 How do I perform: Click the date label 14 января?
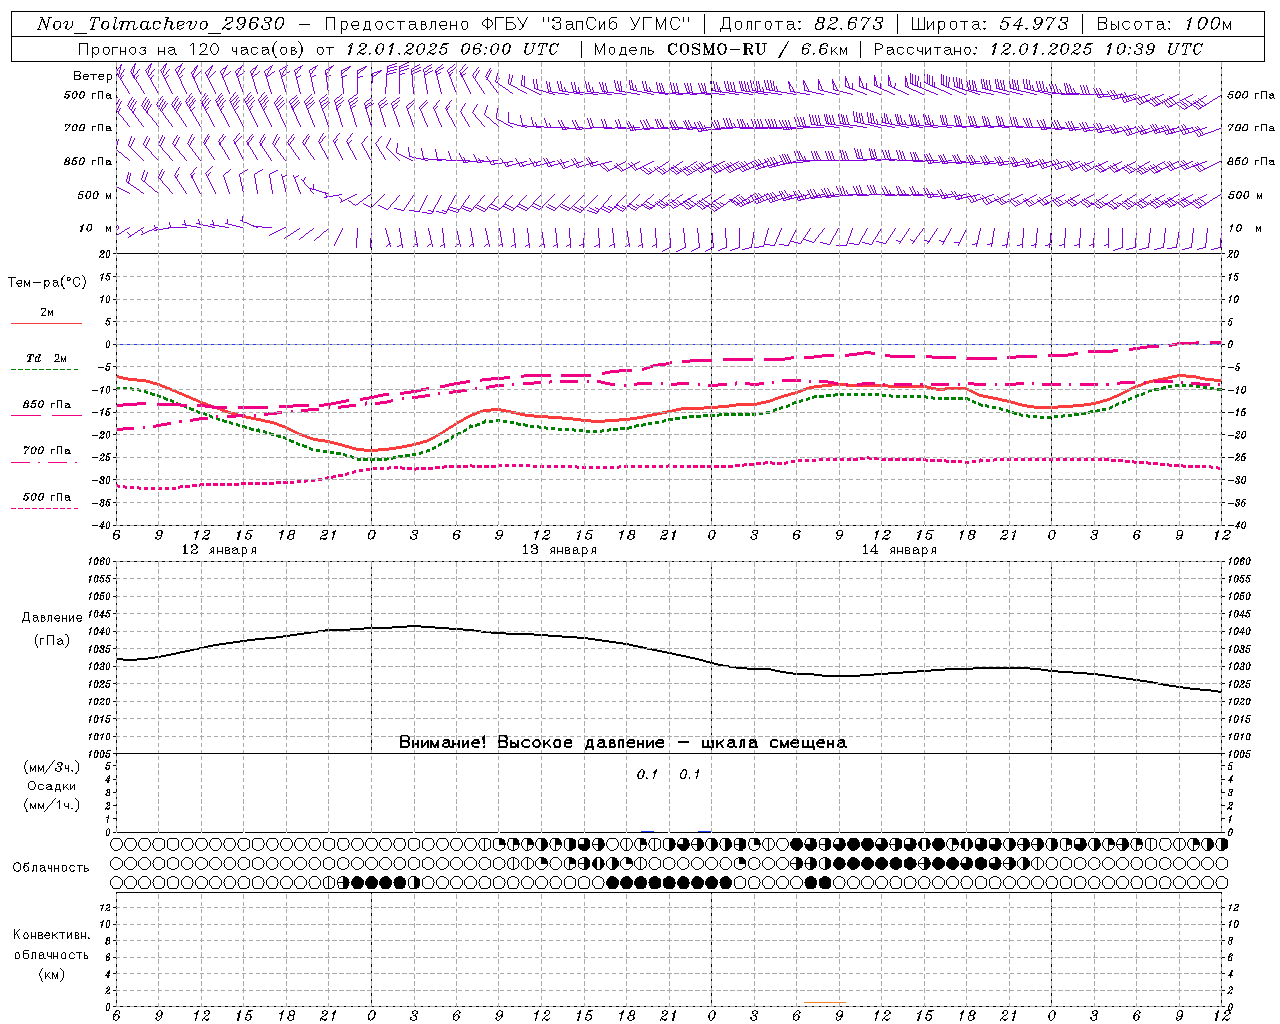pos(899,550)
